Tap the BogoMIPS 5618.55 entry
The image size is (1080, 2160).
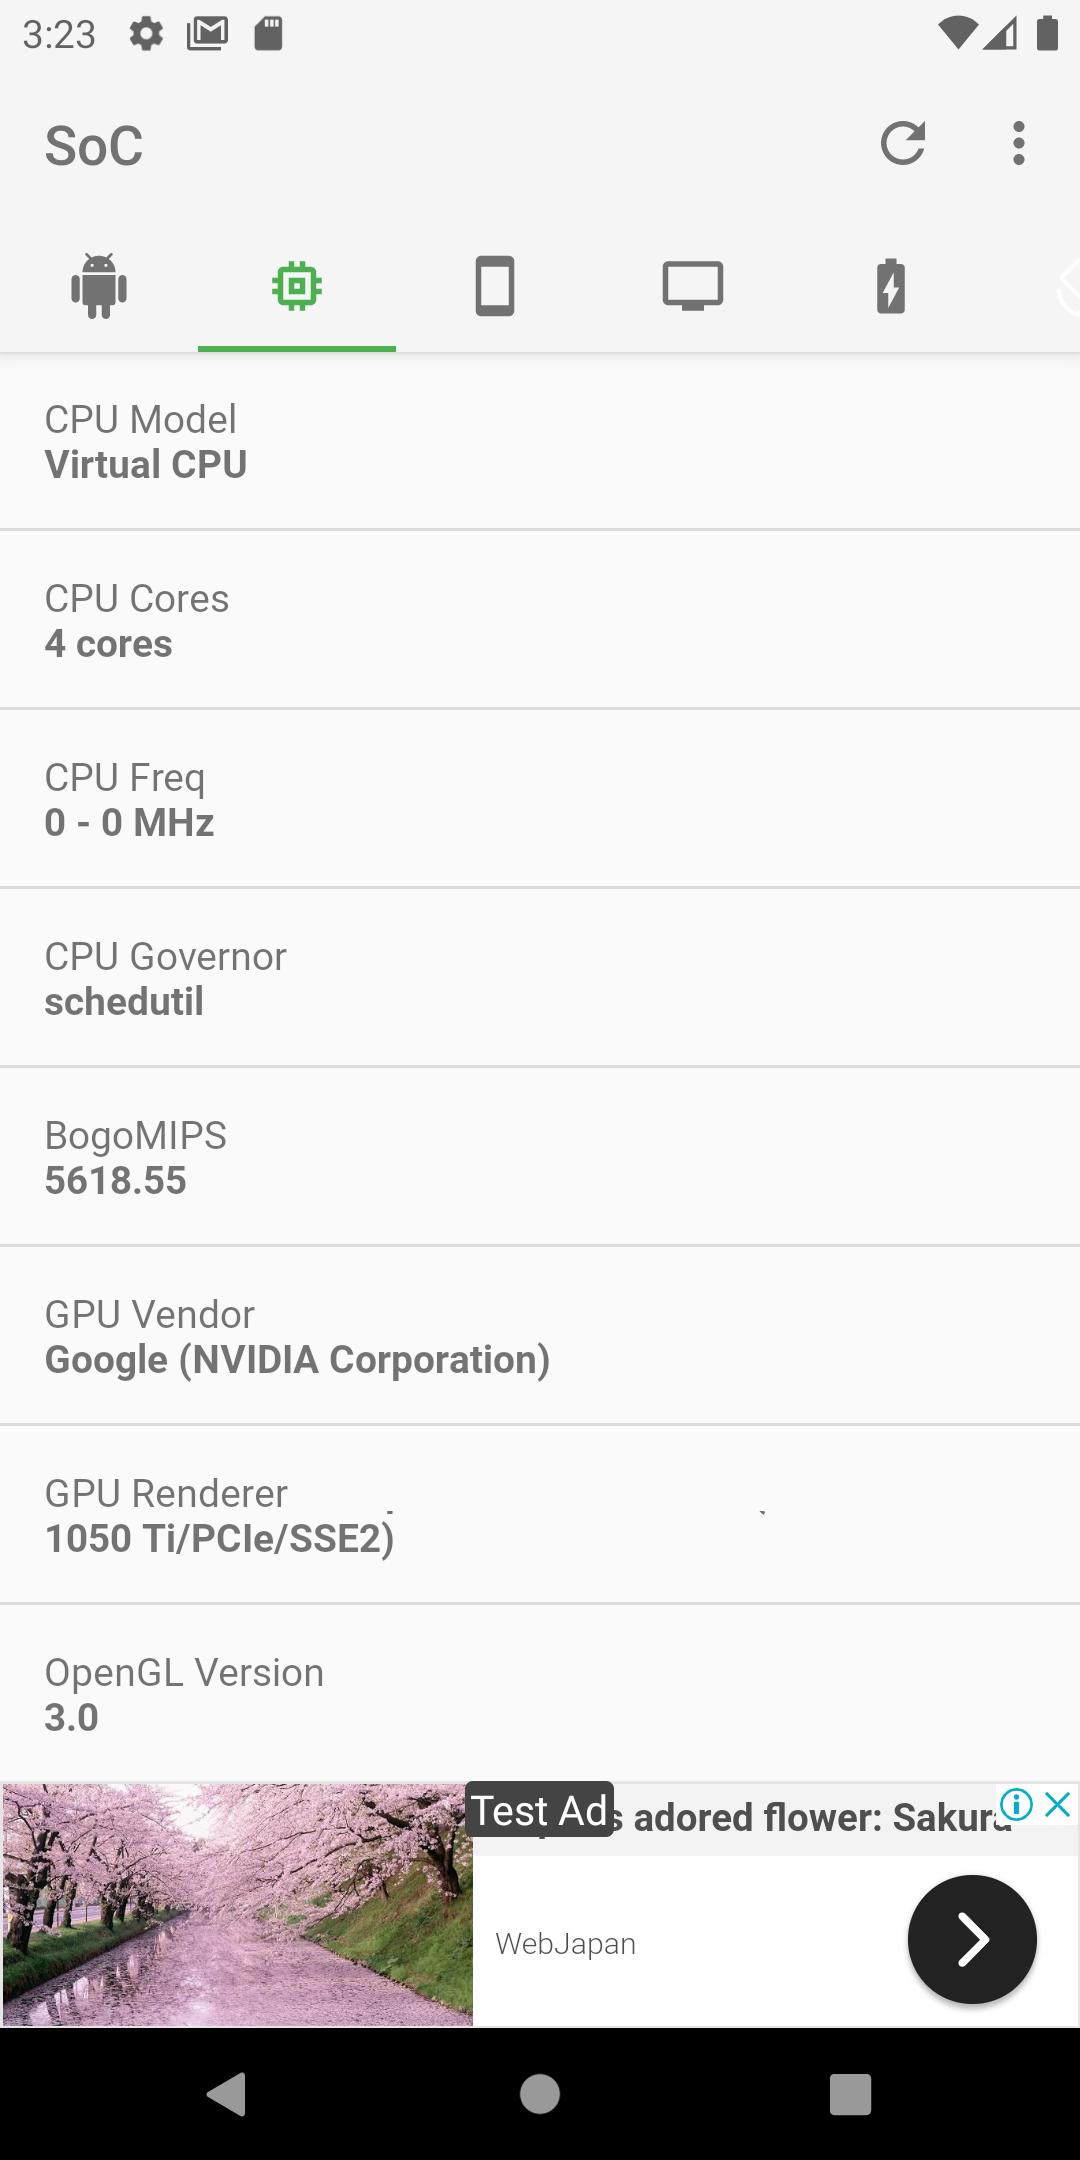540,1157
